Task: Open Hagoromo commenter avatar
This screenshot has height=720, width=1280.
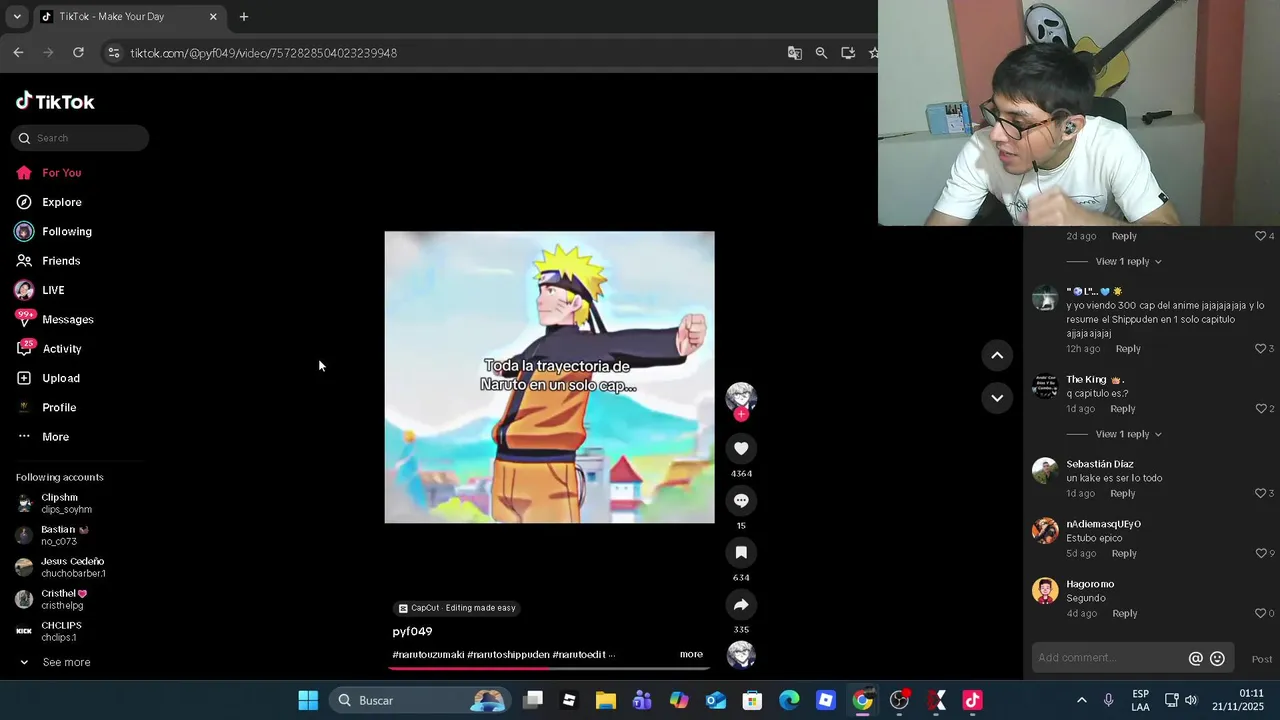Action: (1045, 591)
